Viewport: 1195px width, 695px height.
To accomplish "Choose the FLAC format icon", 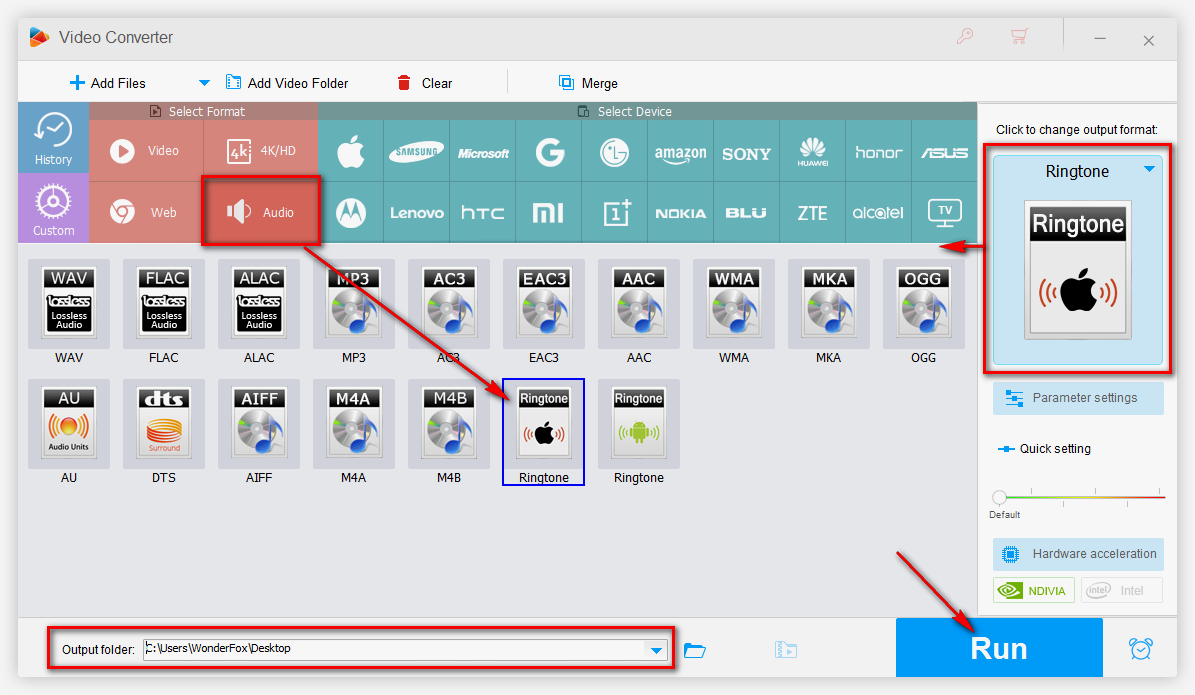I will click(164, 304).
